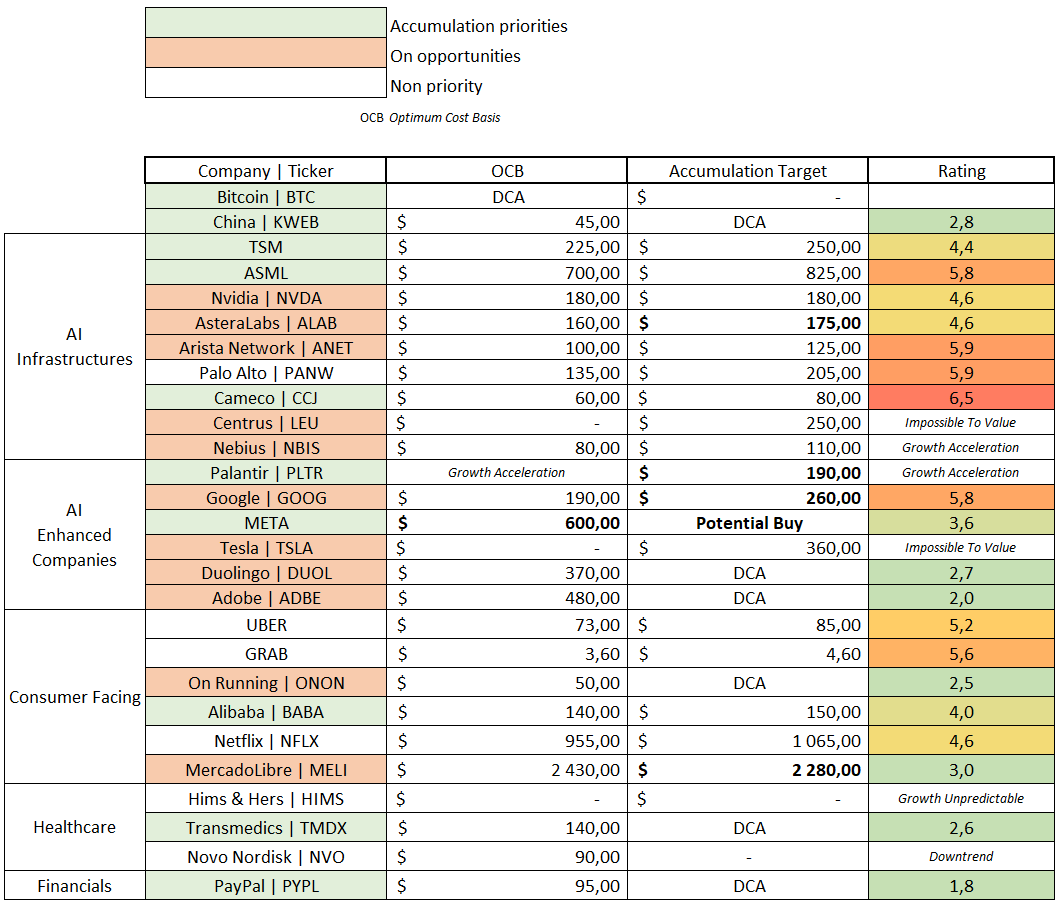This screenshot has height=904, width=1059.
Task: Click the green Accumulation priorities legend swatch
Action: (x=265, y=22)
